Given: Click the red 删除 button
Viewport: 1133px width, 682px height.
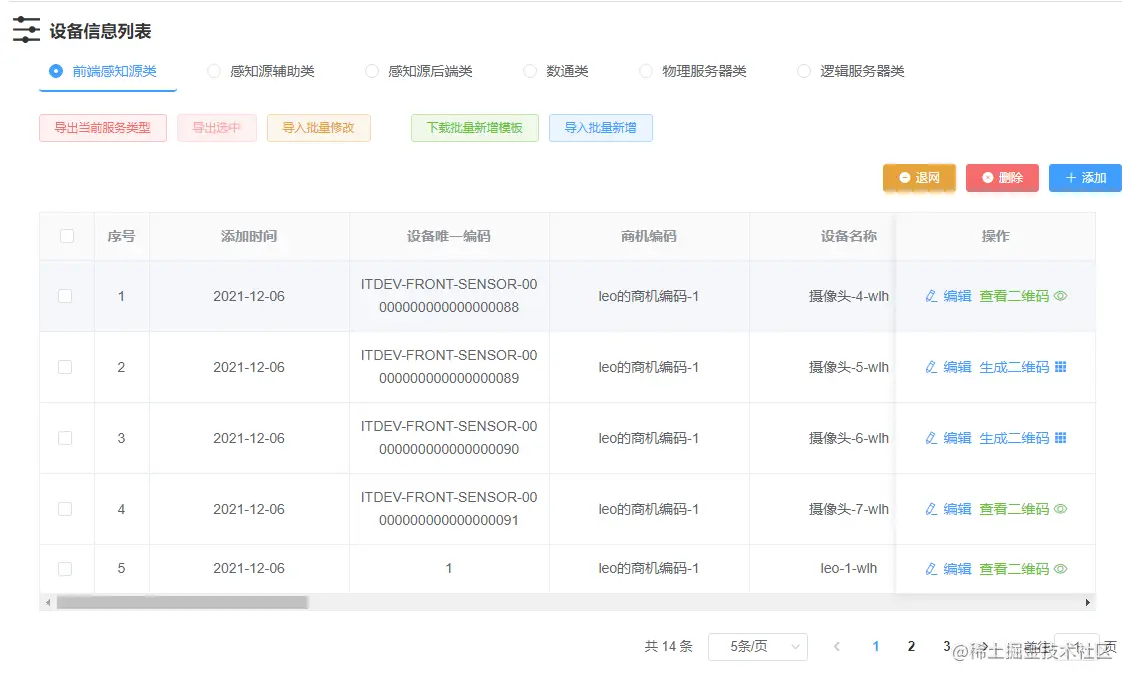Looking at the screenshot, I should point(1002,178).
